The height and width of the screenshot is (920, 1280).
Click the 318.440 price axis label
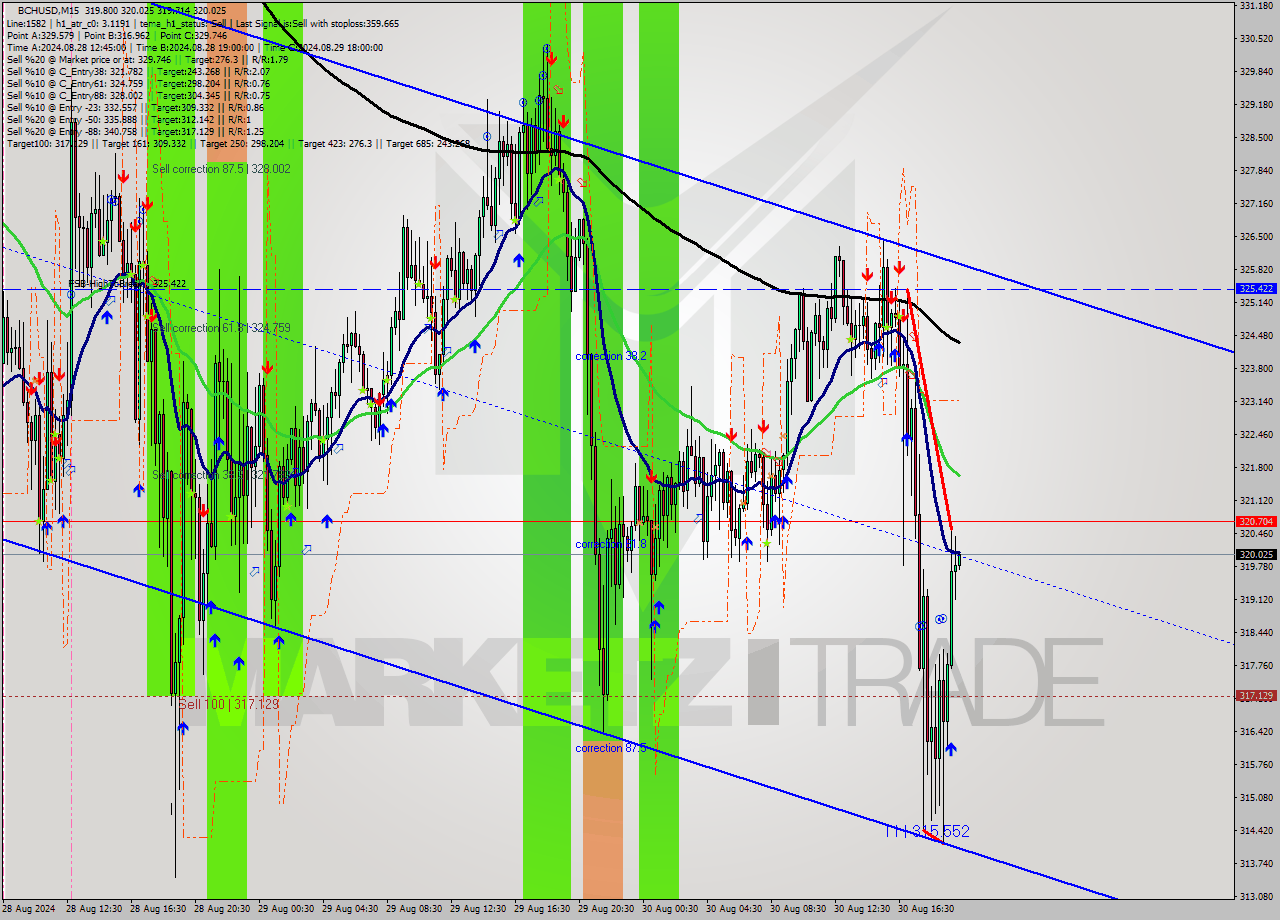[1256, 632]
